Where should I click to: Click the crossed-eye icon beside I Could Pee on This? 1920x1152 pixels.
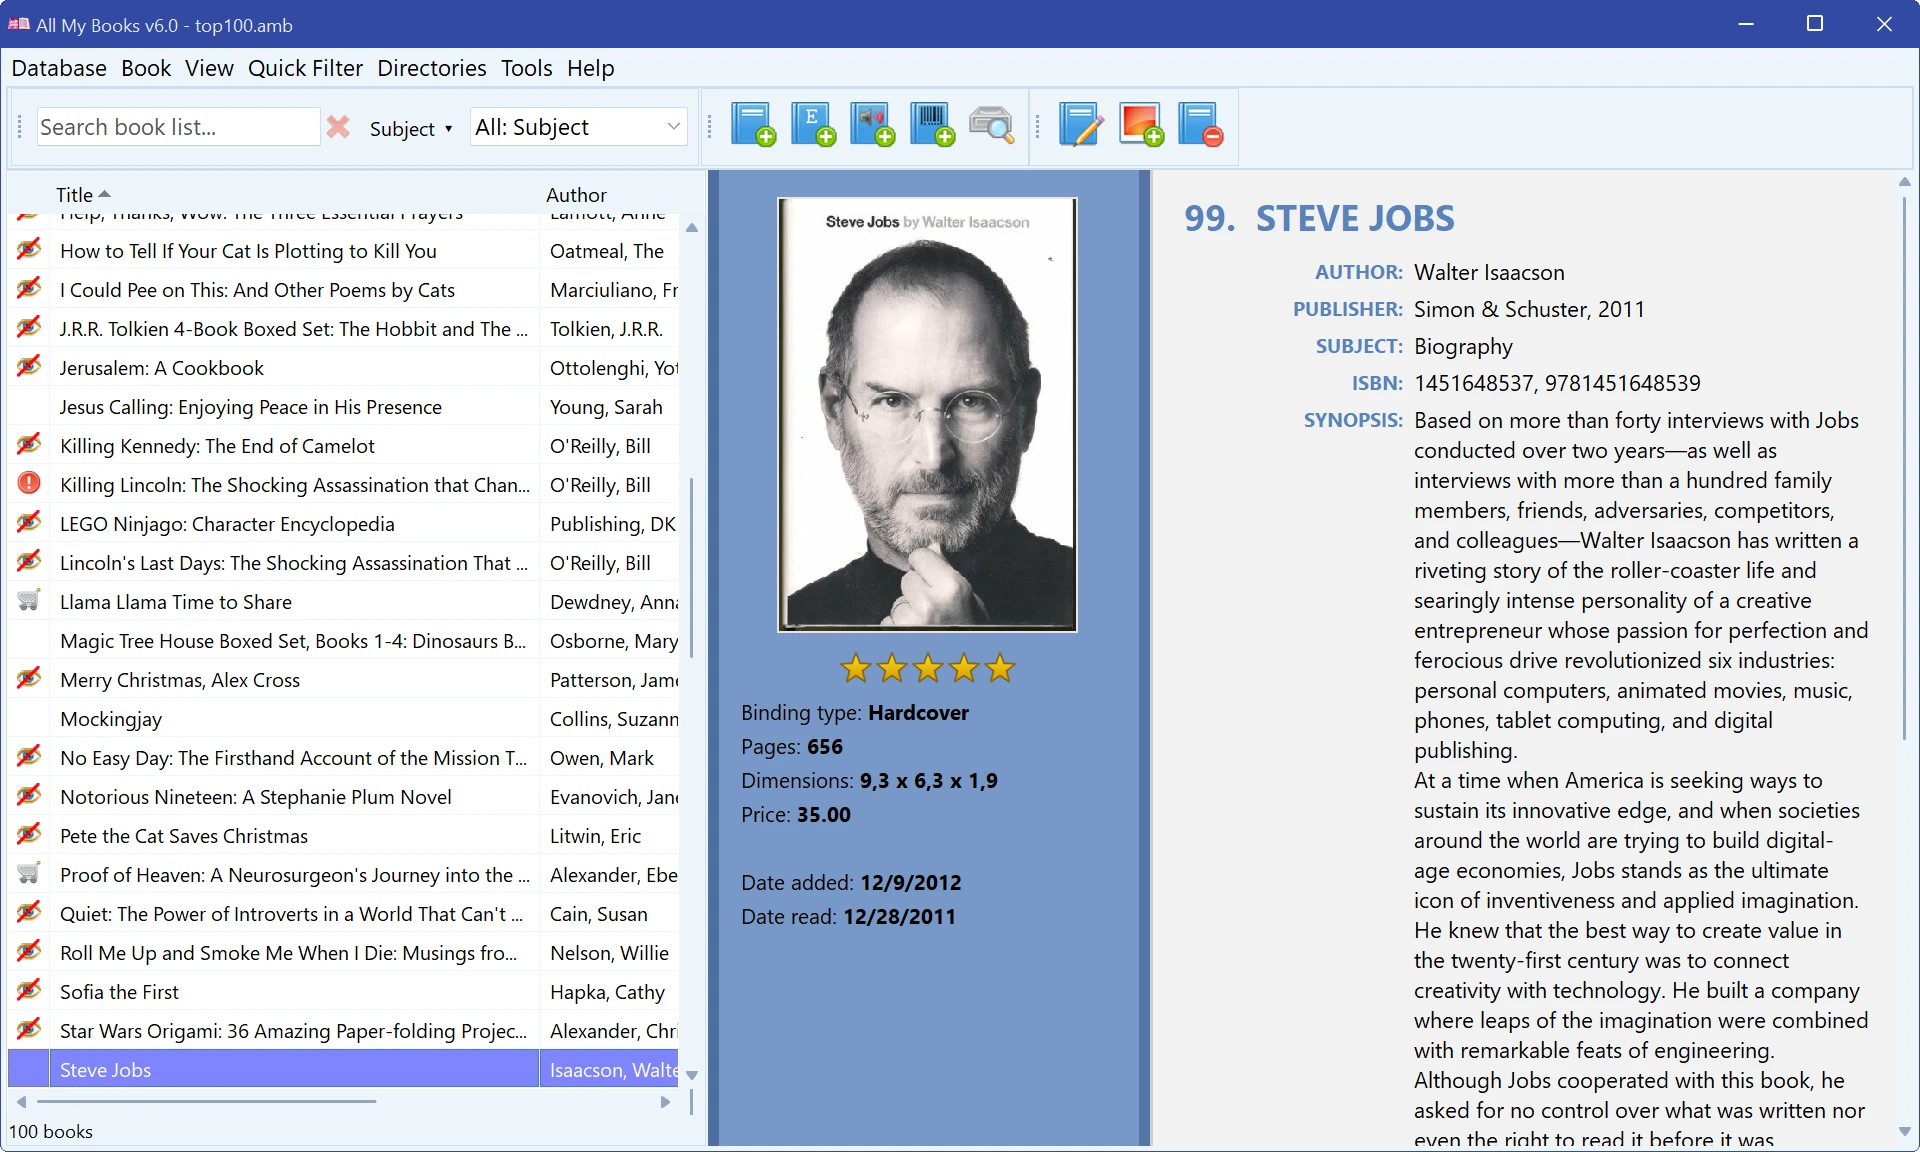29,289
